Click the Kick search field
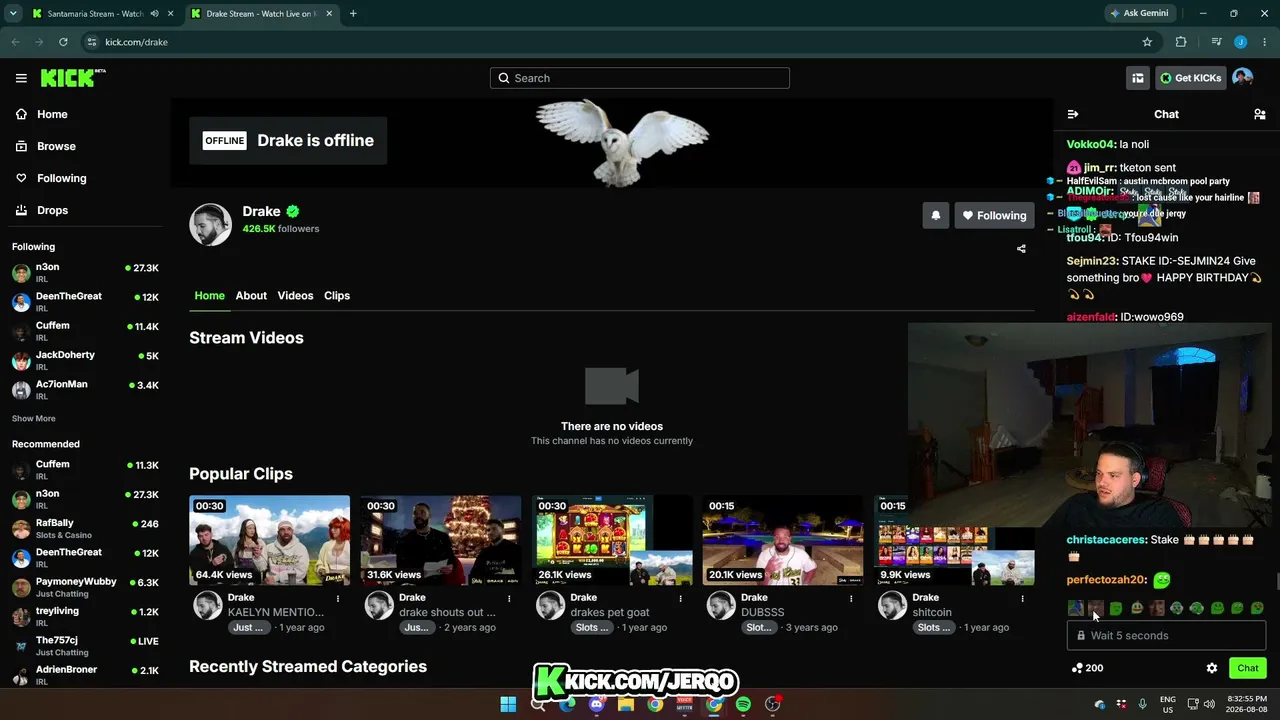This screenshot has width=1280, height=720. pyautogui.click(x=640, y=78)
